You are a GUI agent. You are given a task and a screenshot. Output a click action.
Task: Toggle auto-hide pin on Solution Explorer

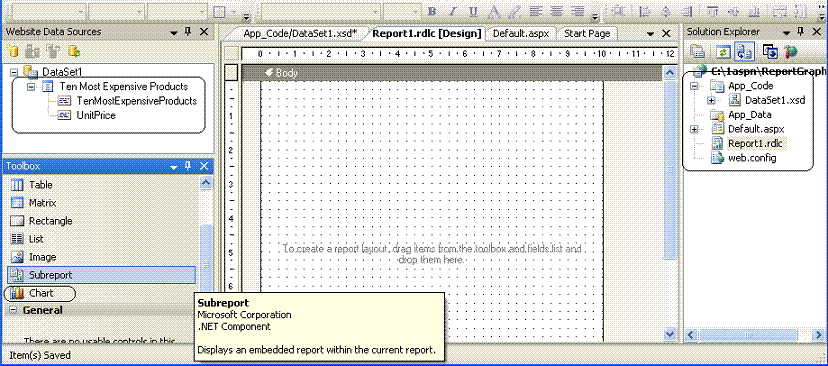point(801,32)
